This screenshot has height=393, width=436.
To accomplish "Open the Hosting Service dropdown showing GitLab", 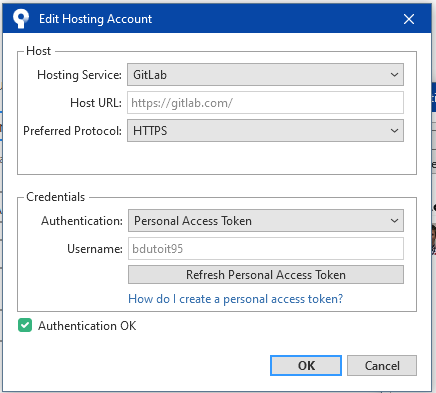I will pyautogui.click(x=265, y=75).
